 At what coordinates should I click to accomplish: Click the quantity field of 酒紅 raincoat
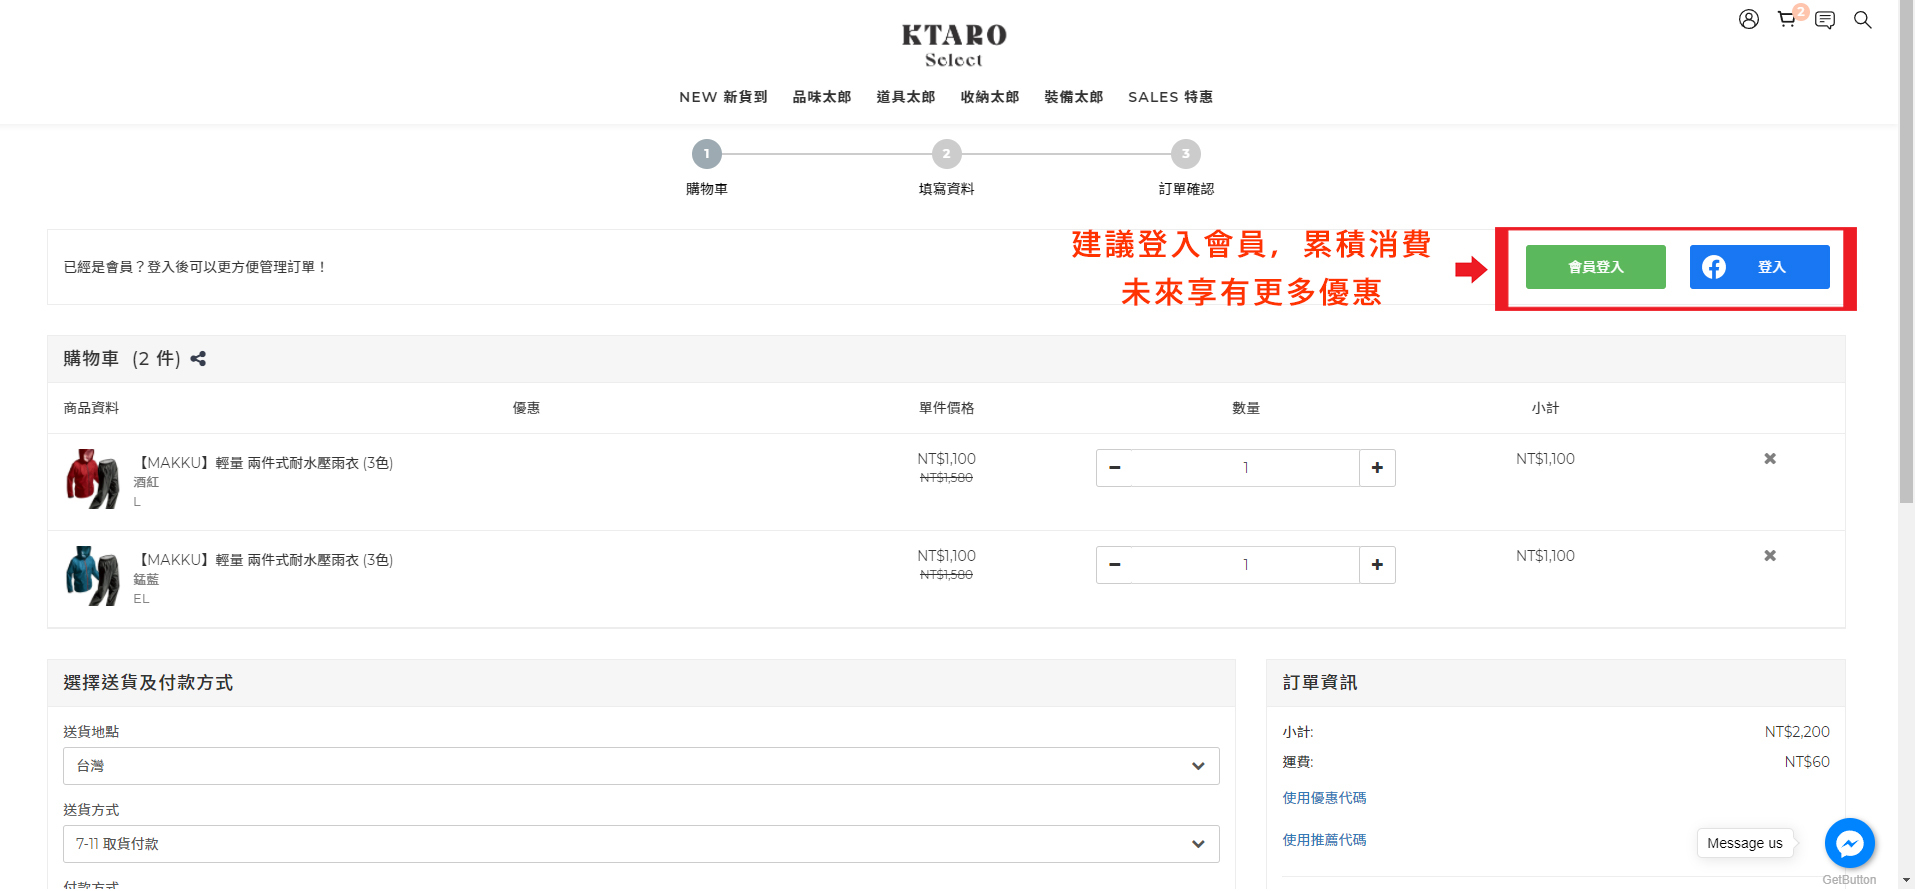pyautogui.click(x=1245, y=468)
